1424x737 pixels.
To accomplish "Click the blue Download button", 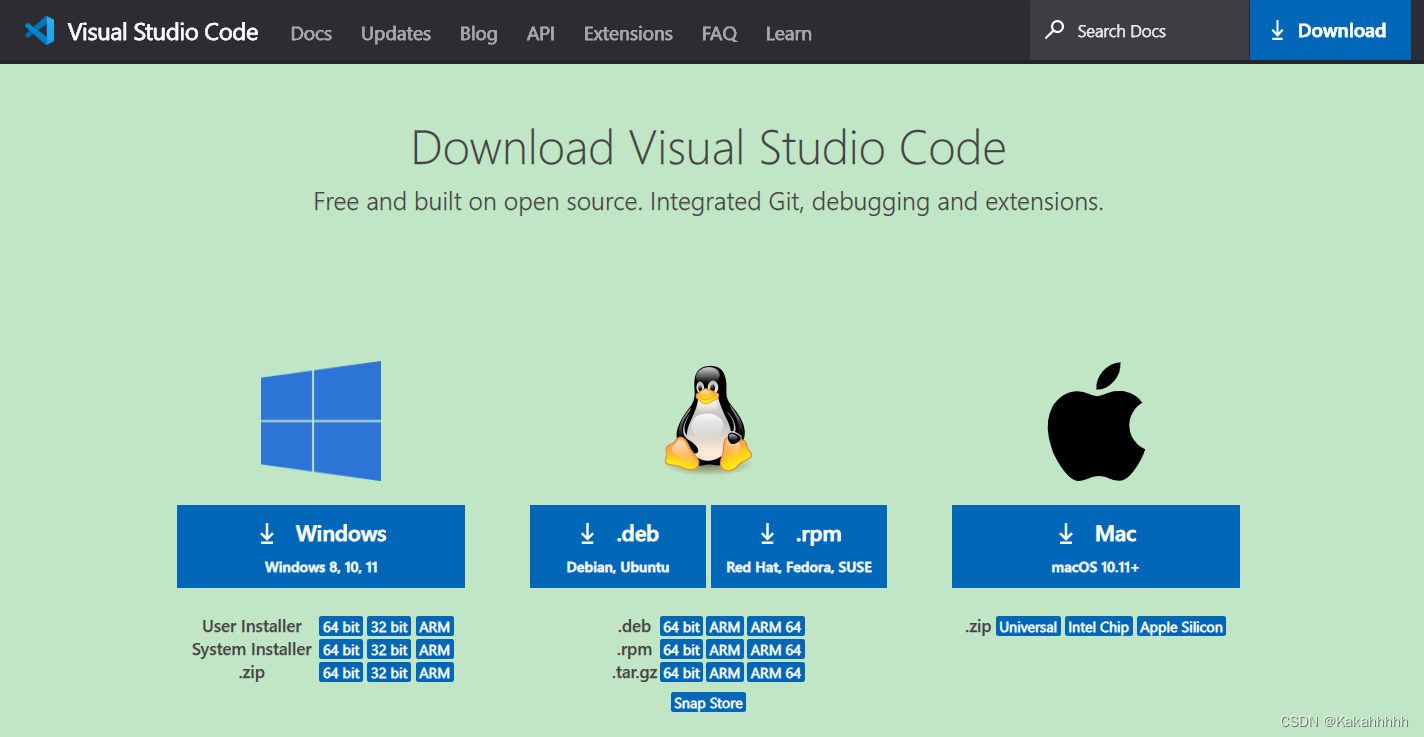I will click(1330, 31).
